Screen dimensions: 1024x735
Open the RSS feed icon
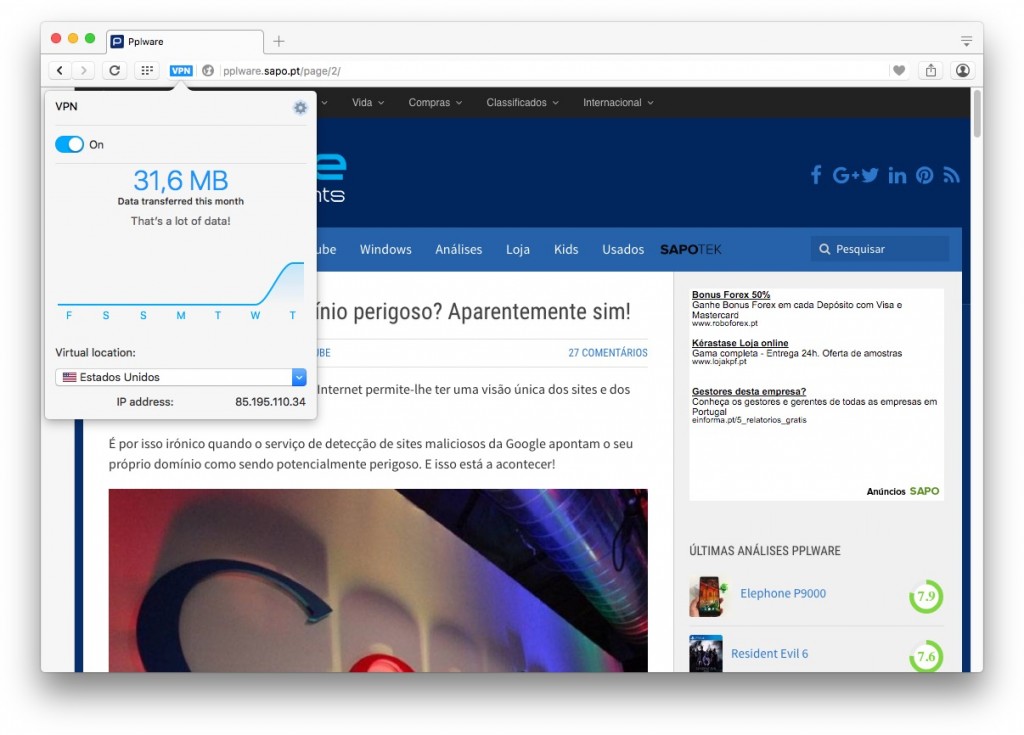pyautogui.click(x=951, y=175)
